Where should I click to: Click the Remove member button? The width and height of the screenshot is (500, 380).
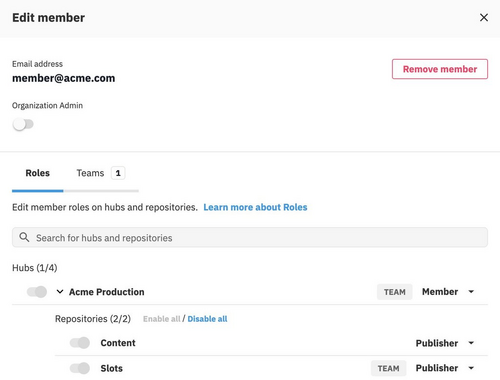tap(440, 69)
